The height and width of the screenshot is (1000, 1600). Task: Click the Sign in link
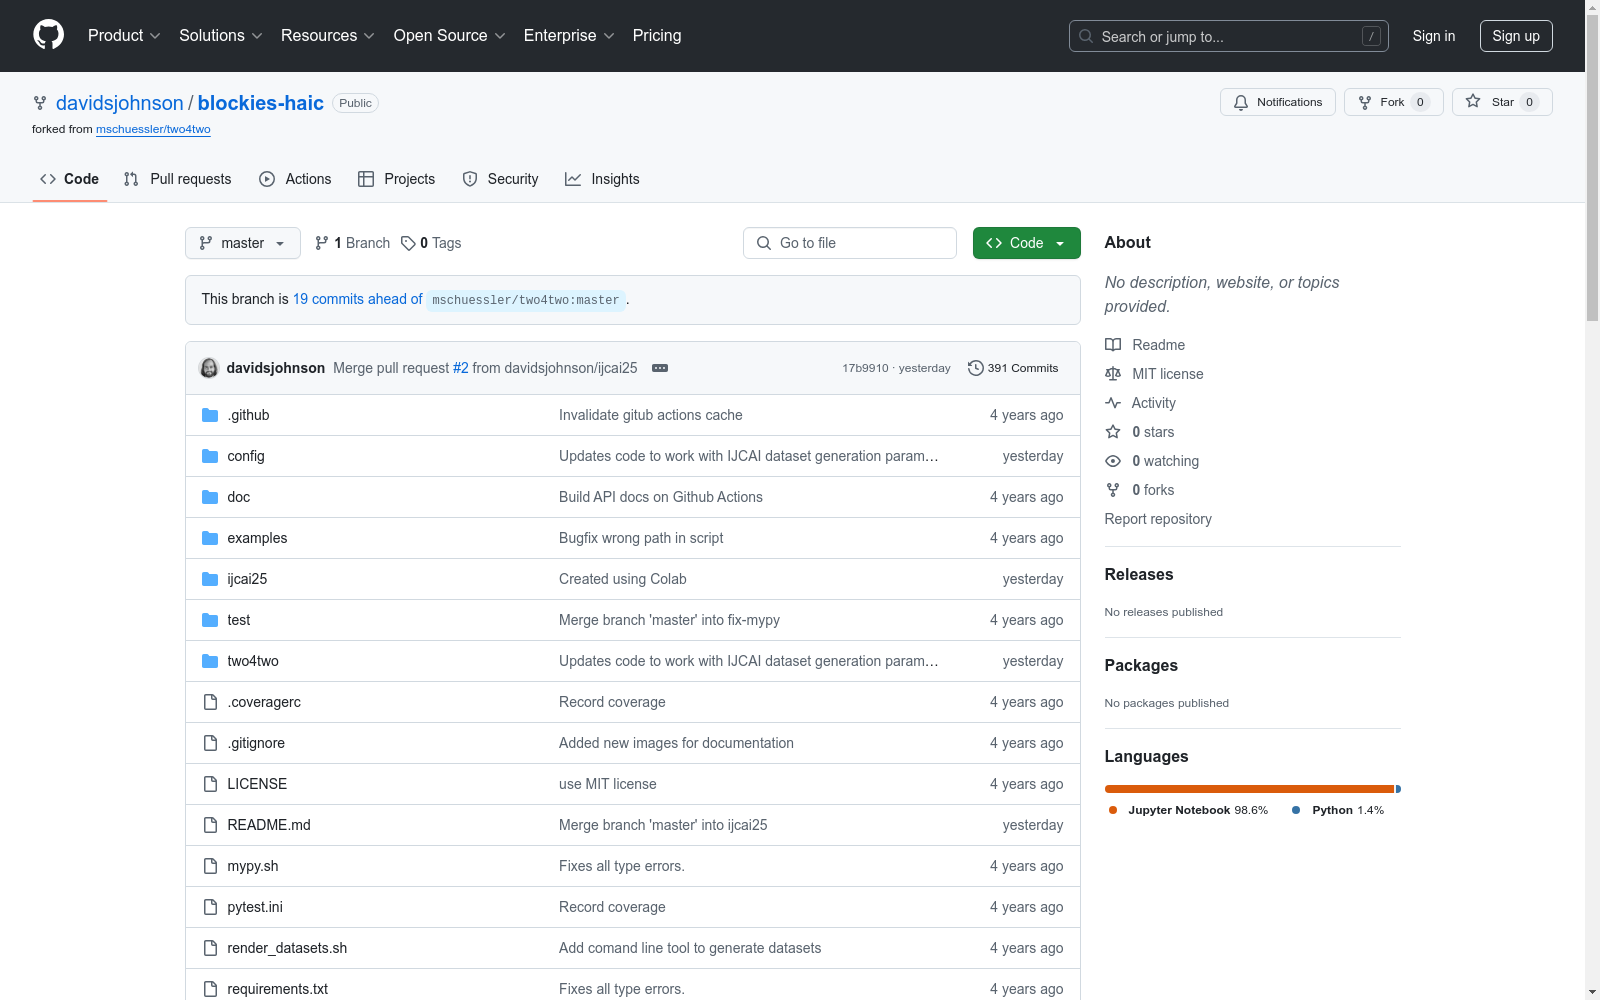[1434, 36]
